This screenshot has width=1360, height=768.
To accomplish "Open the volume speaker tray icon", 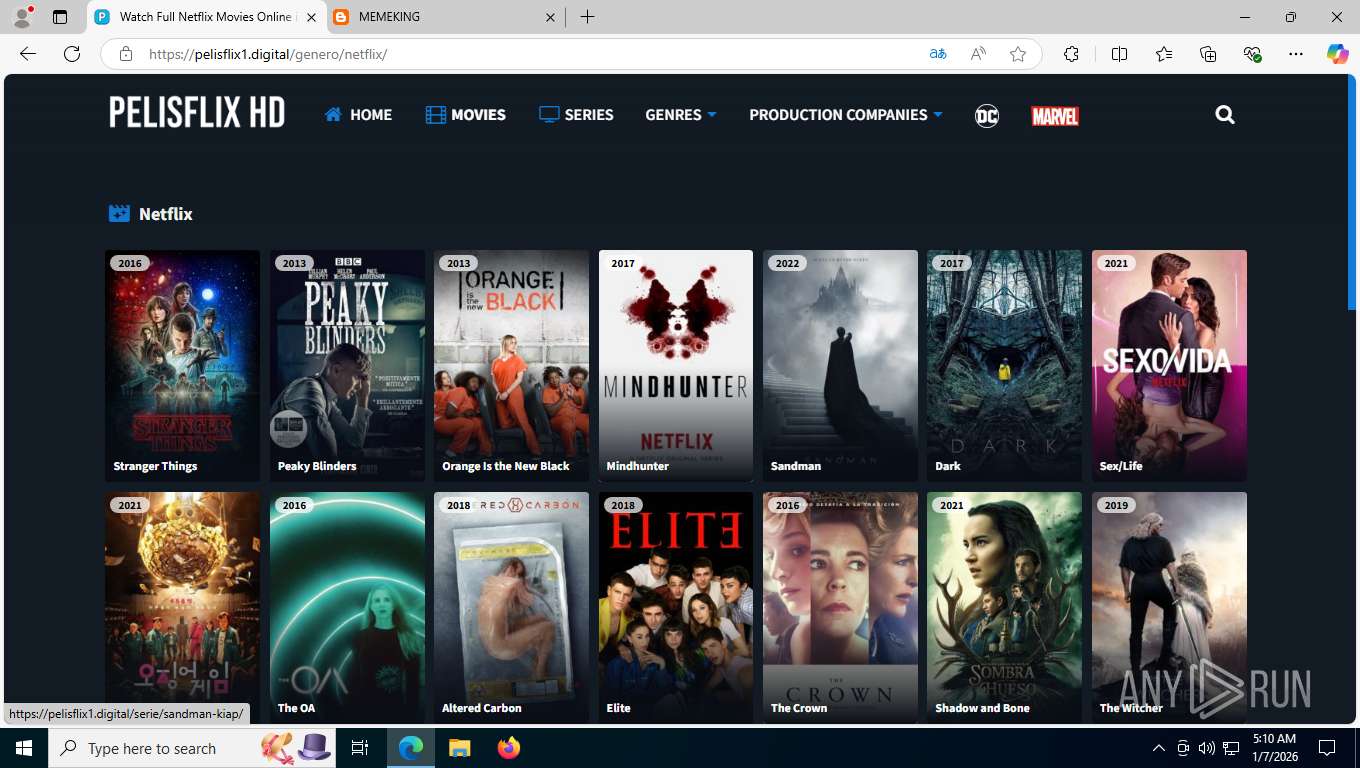I will [1207, 748].
